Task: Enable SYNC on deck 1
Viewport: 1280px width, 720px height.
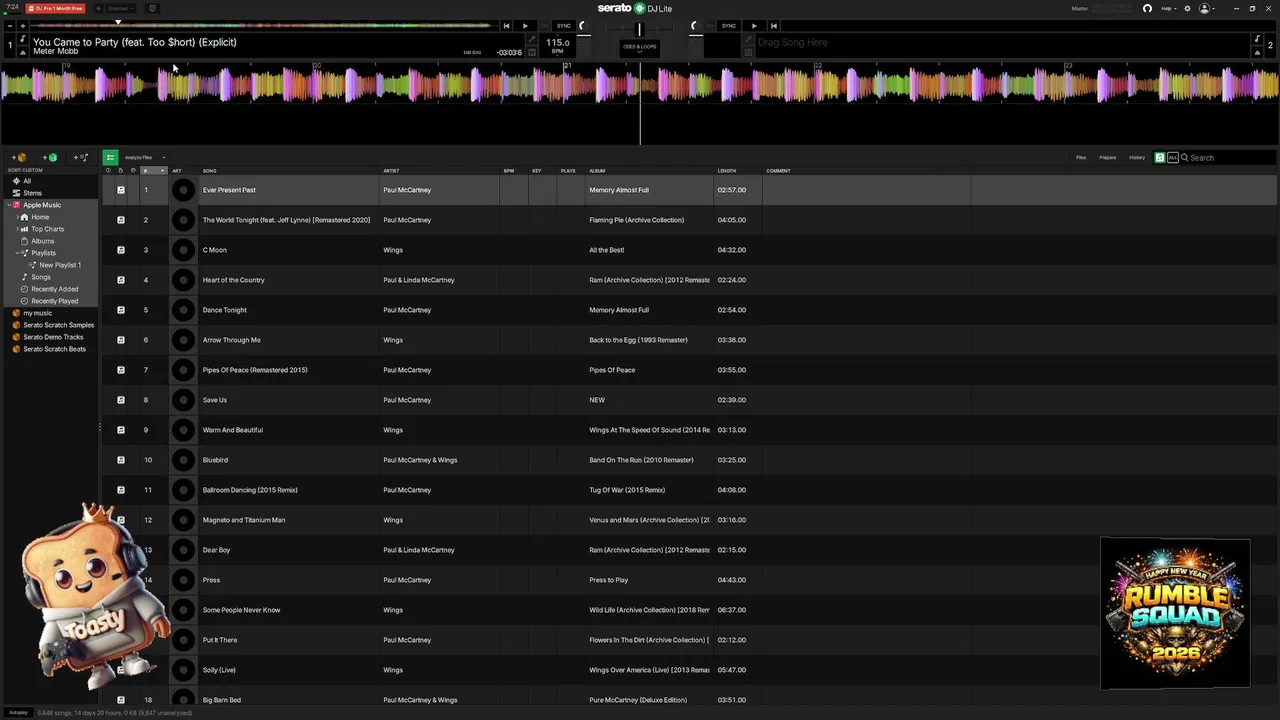Action: click(564, 26)
